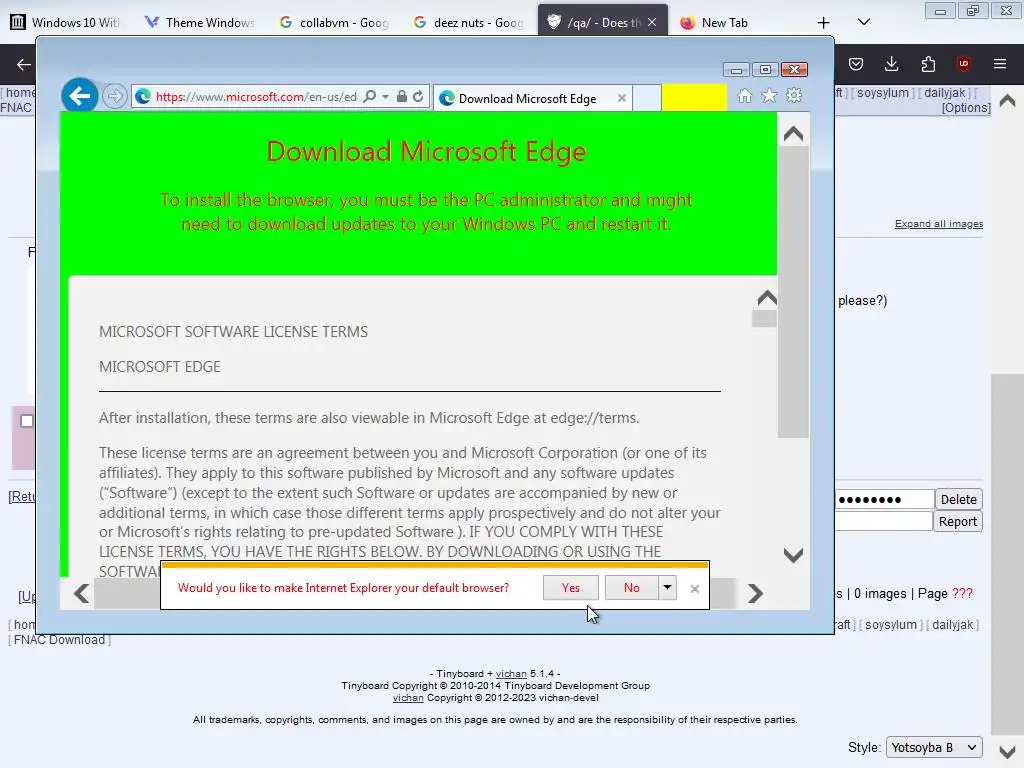Click Yes to make IE default browser
Screen dimensions: 1024x768
571,588
